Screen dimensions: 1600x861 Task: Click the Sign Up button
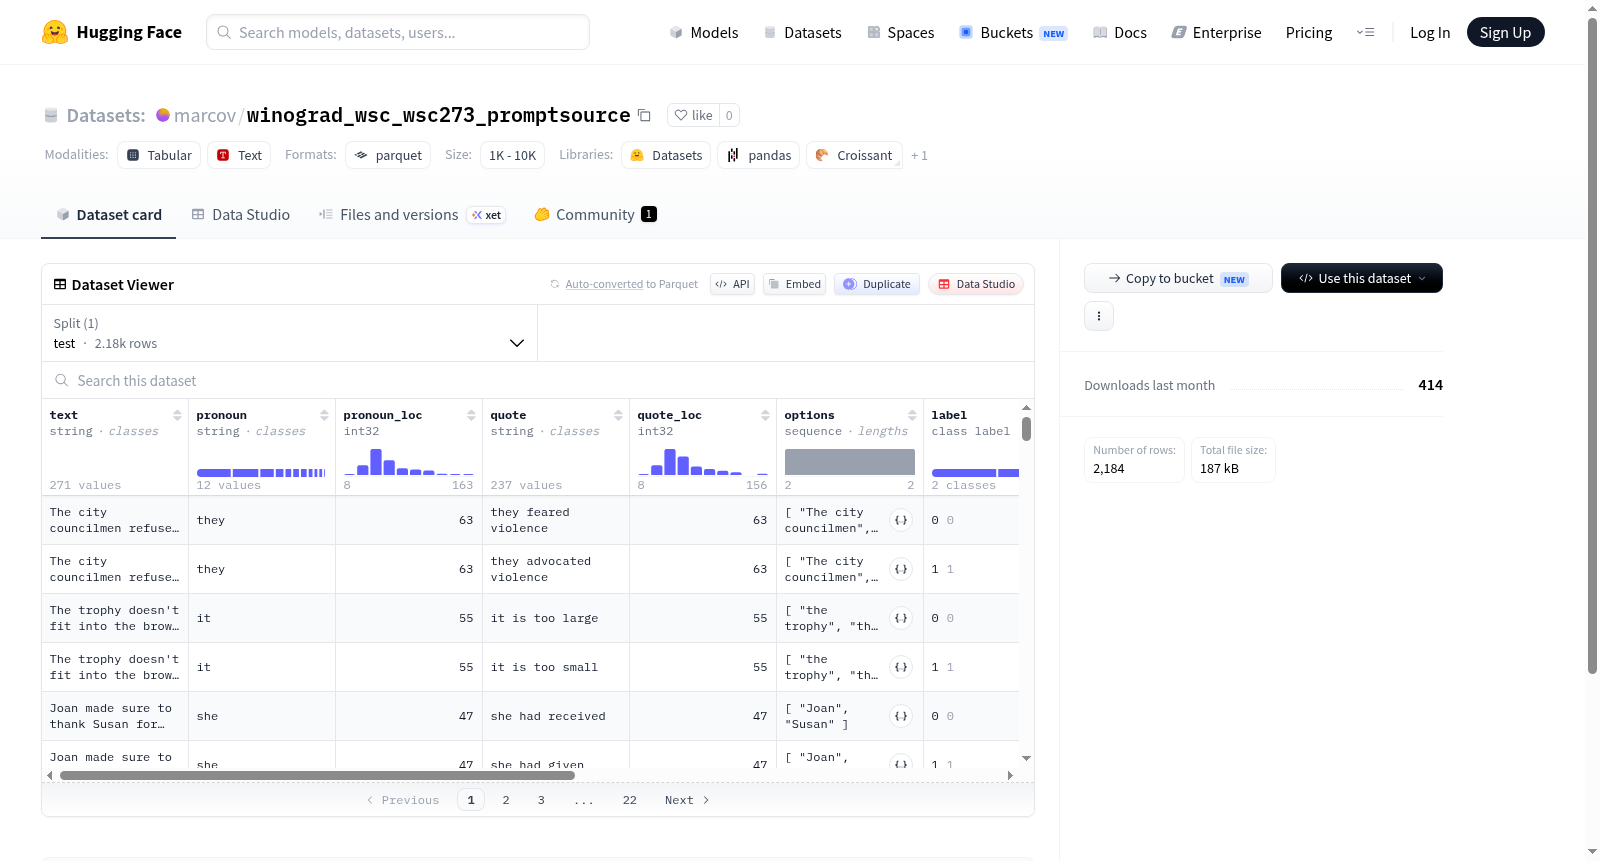pyautogui.click(x=1505, y=32)
